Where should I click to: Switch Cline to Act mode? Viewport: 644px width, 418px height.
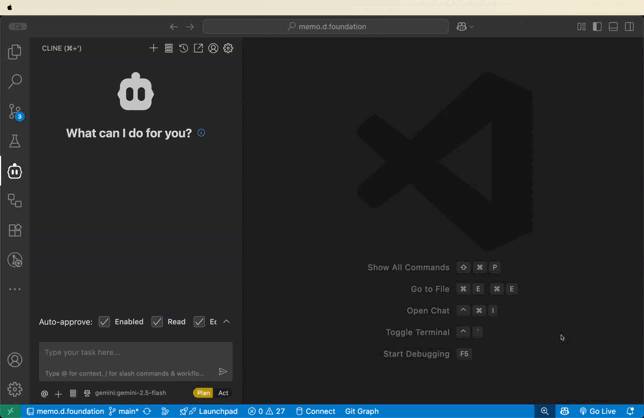click(x=223, y=393)
